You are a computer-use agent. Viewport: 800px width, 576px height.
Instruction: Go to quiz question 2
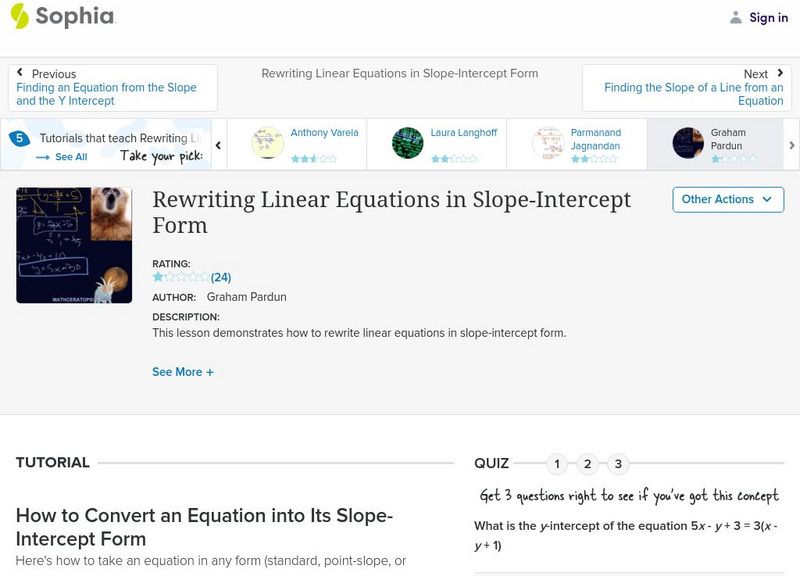coord(588,464)
